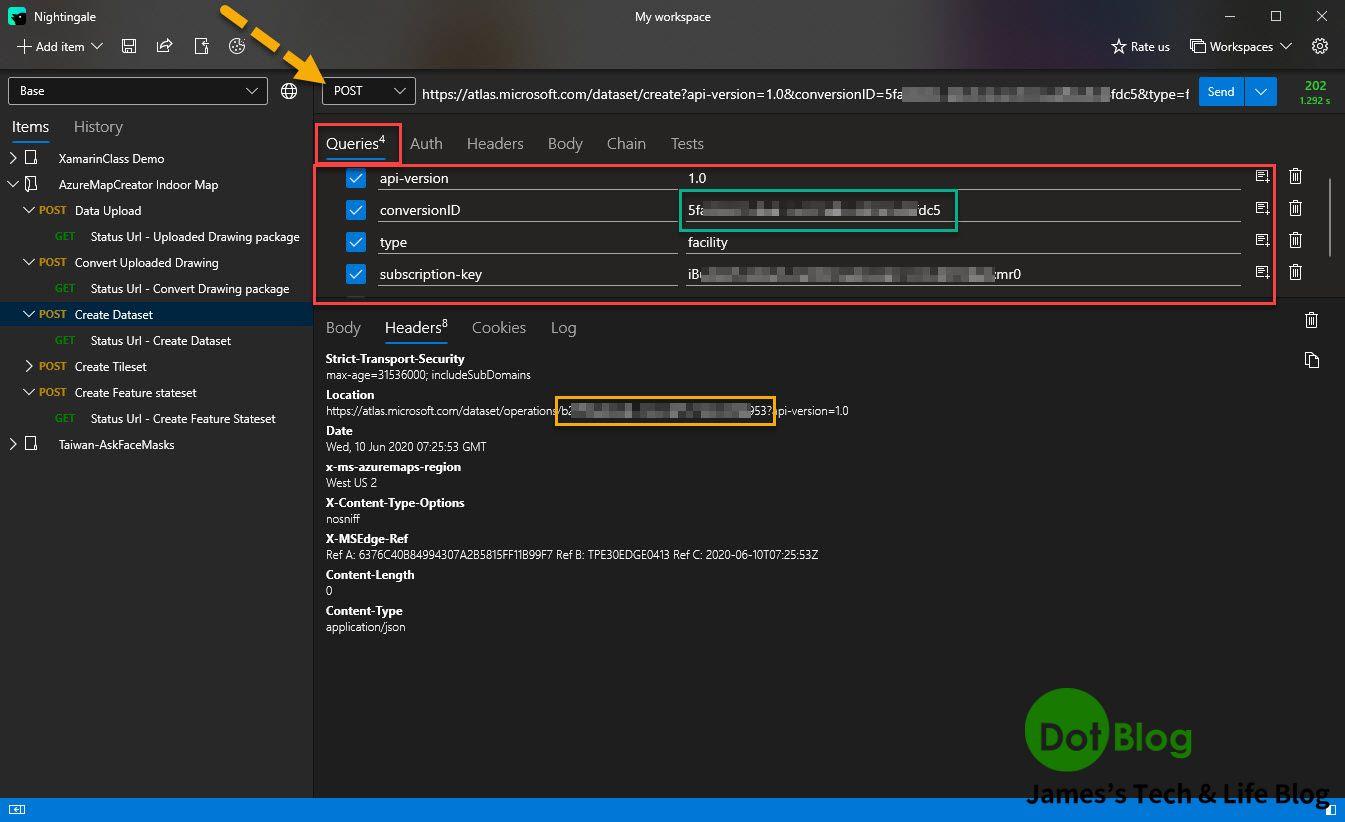This screenshot has width=1345, height=822.
Task: Click the Send button
Action: tap(1220, 91)
